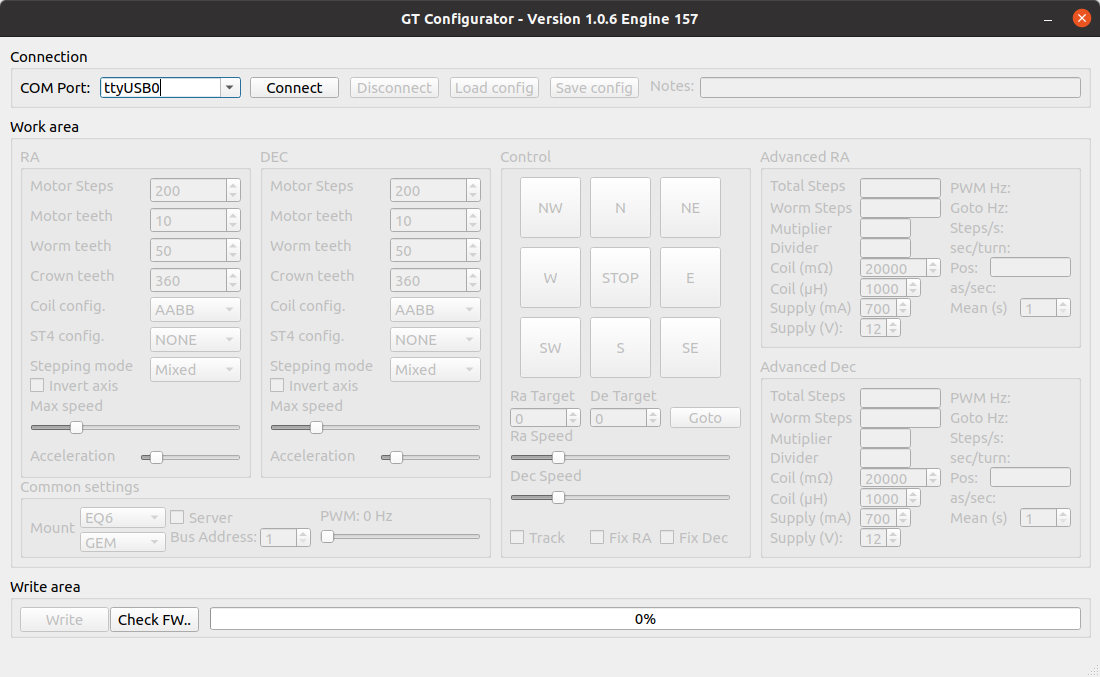Toggle the RA Invert axis checkbox
1100x677 pixels.
pos(37,386)
